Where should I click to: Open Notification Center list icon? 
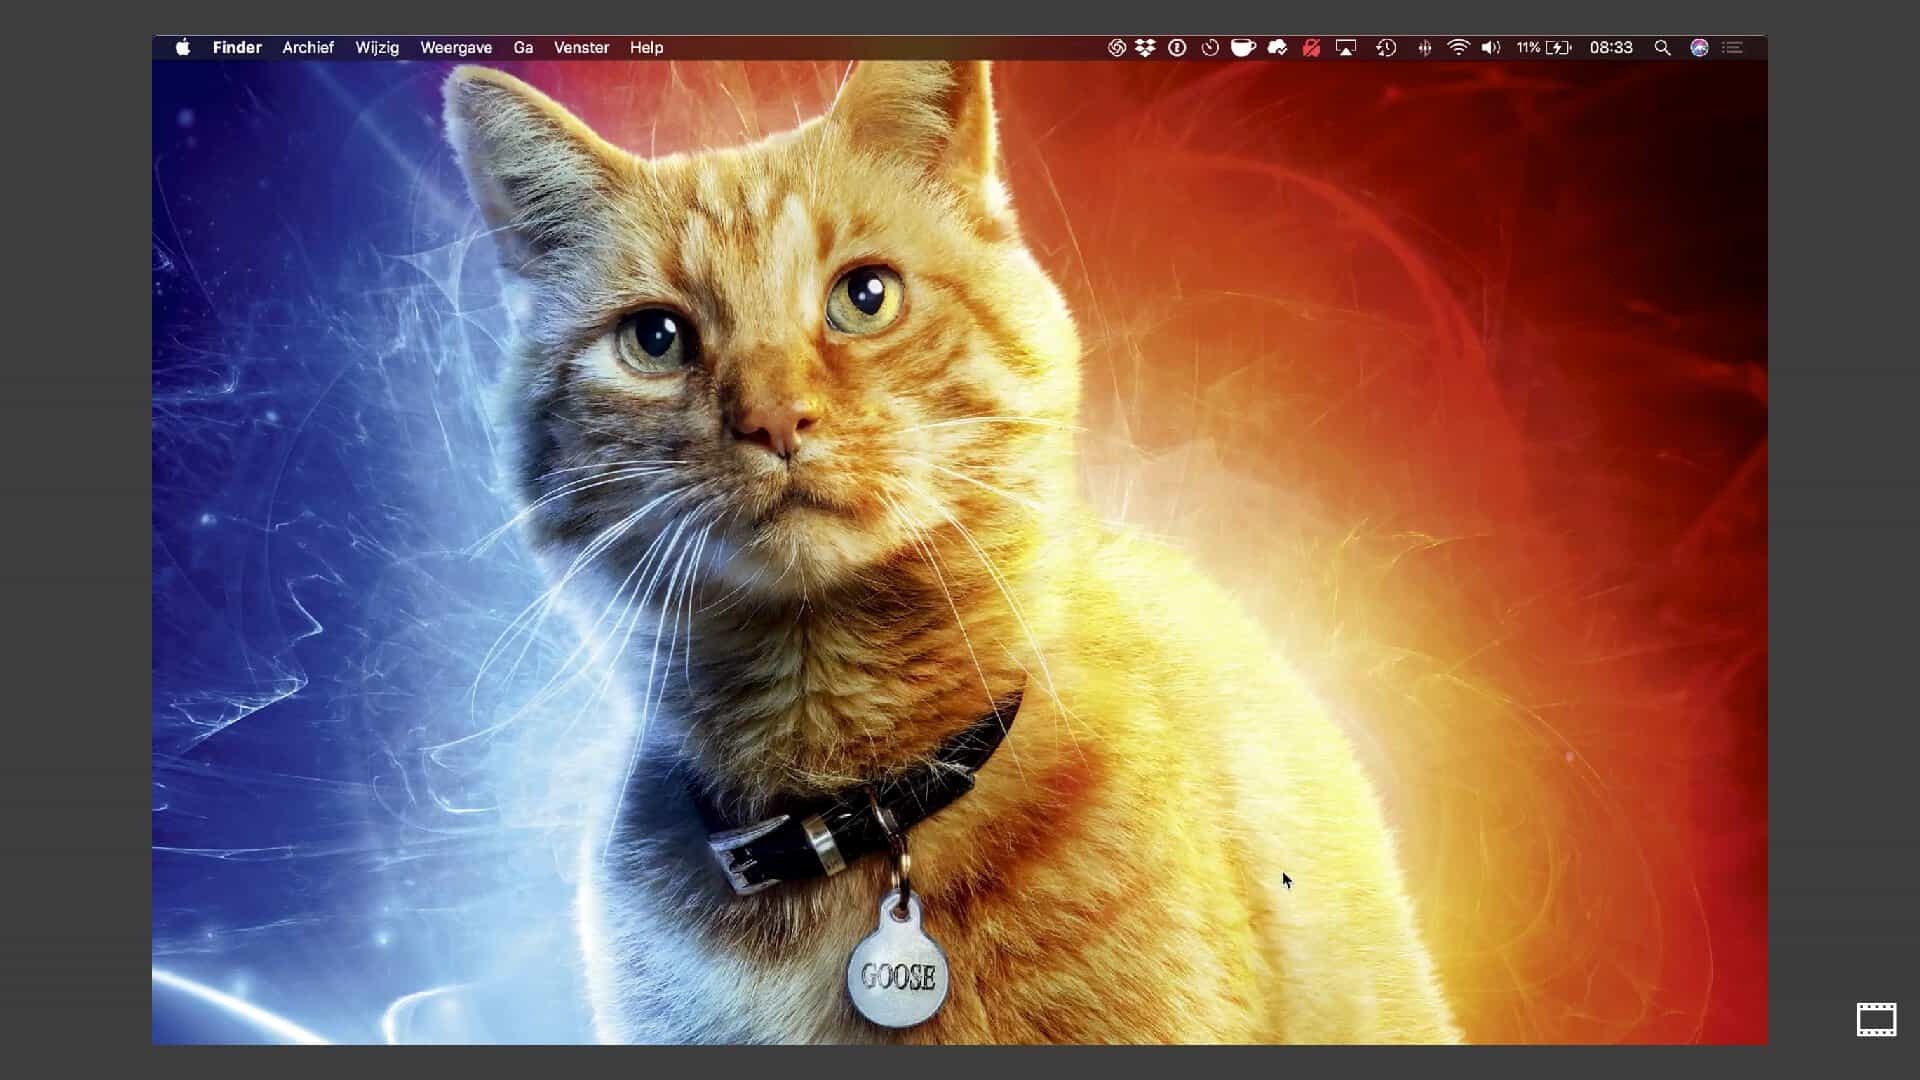pyautogui.click(x=1733, y=47)
